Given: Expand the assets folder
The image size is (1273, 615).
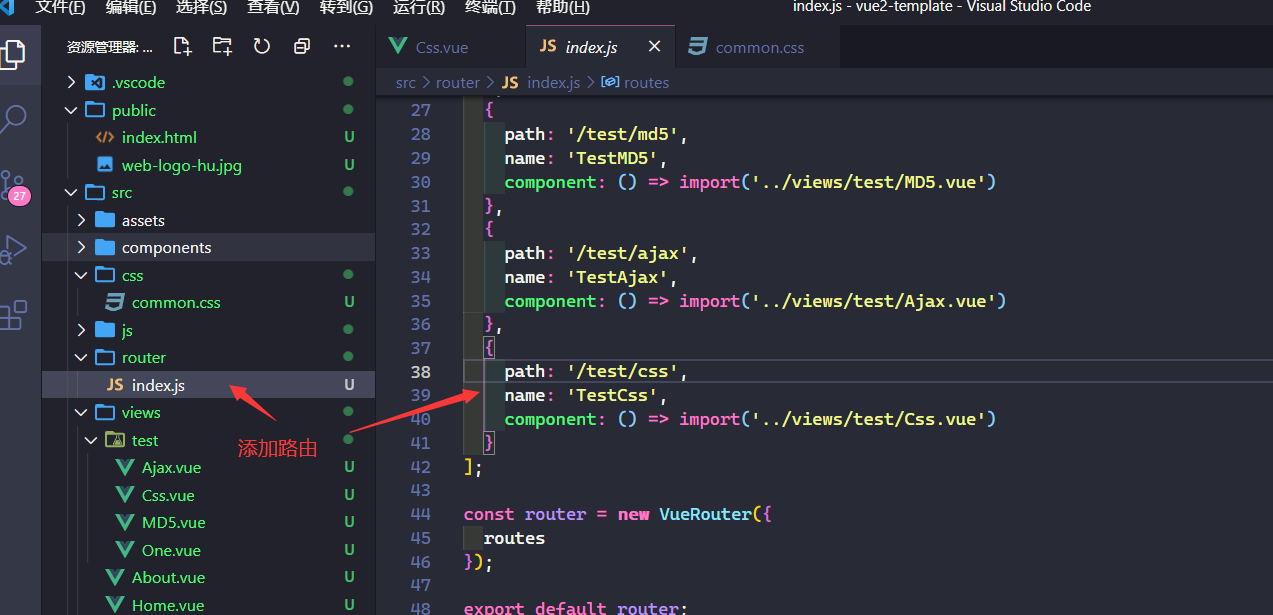Looking at the screenshot, I should 143,220.
